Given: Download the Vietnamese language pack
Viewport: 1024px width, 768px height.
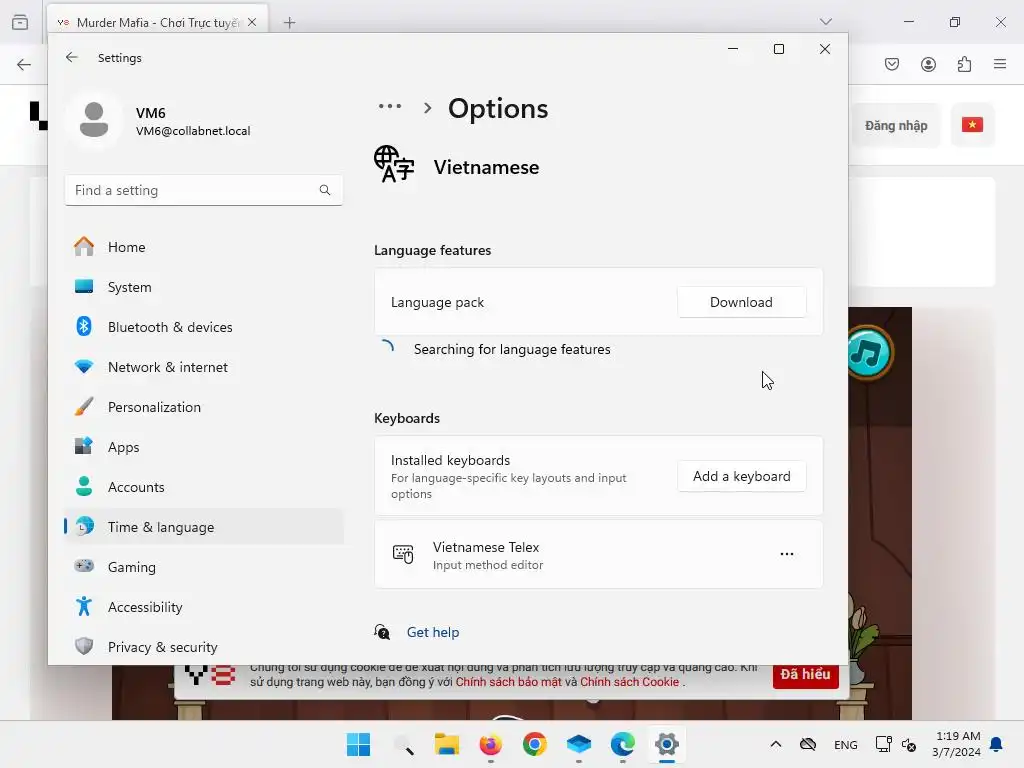Looking at the screenshot, I should click(741, 302).
